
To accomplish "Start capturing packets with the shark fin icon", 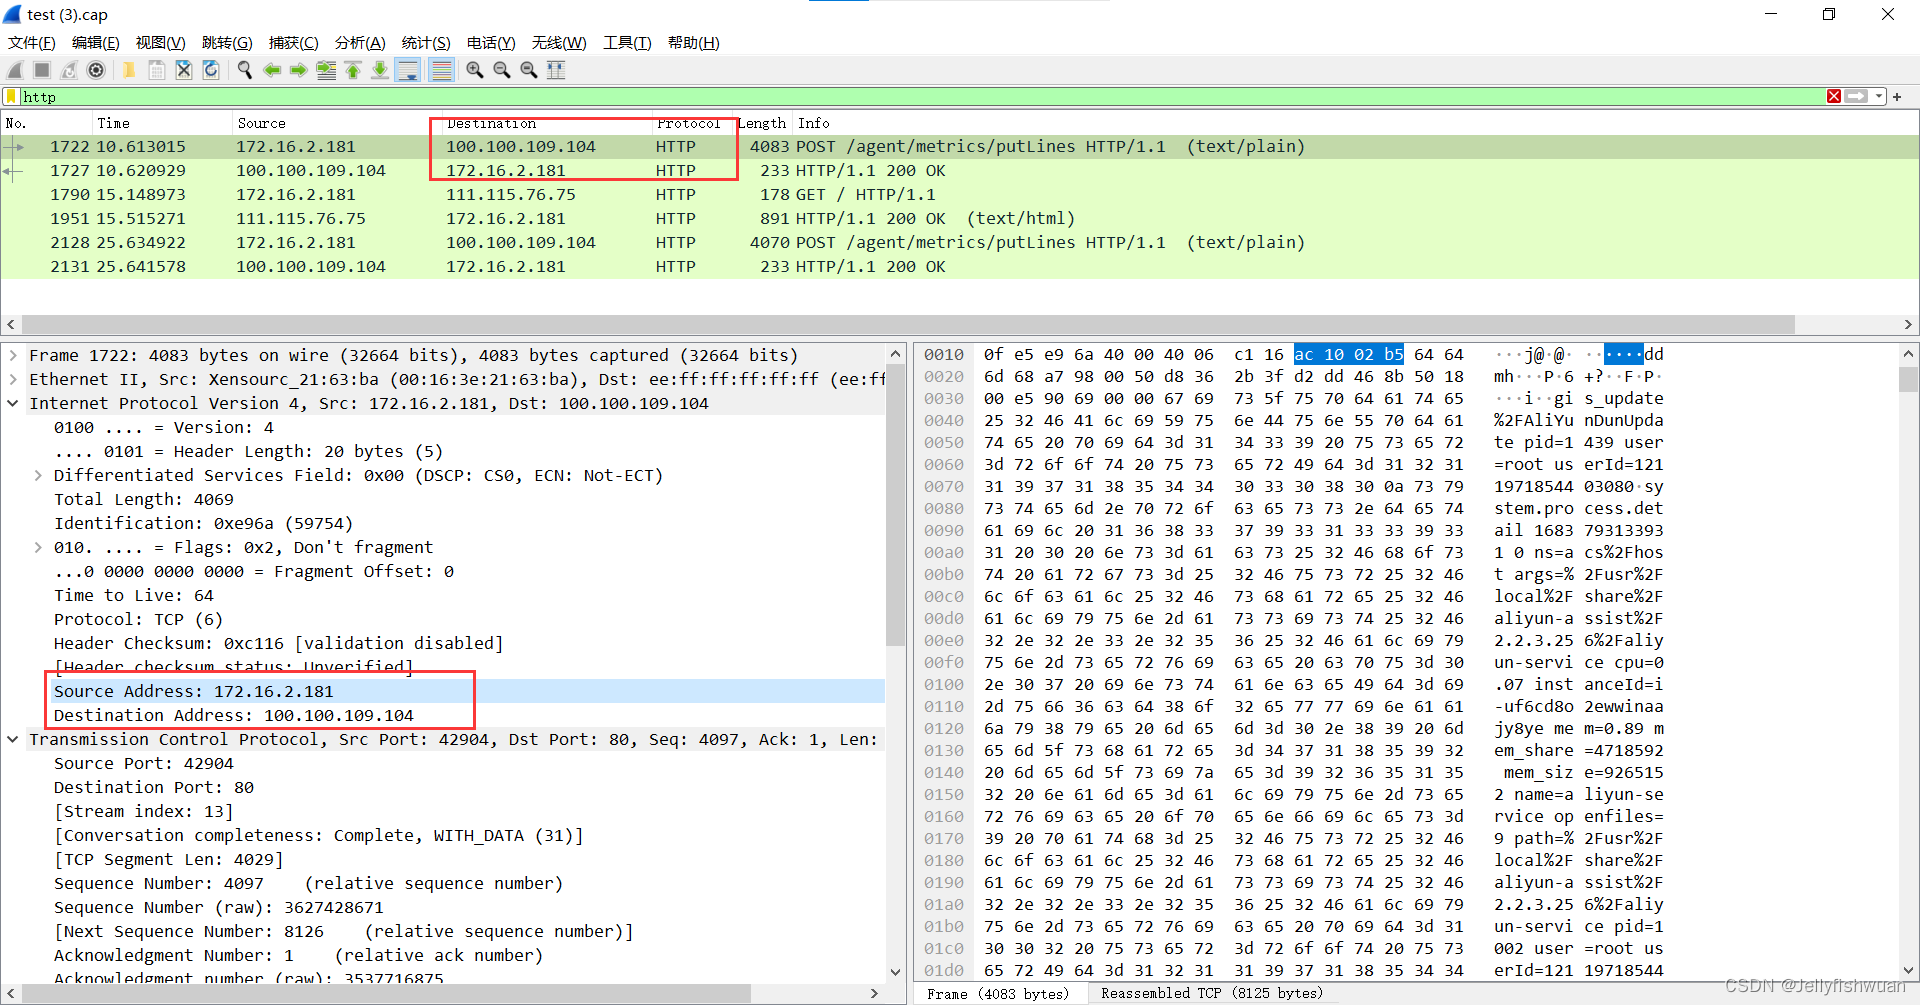I will tap(15, 70).
